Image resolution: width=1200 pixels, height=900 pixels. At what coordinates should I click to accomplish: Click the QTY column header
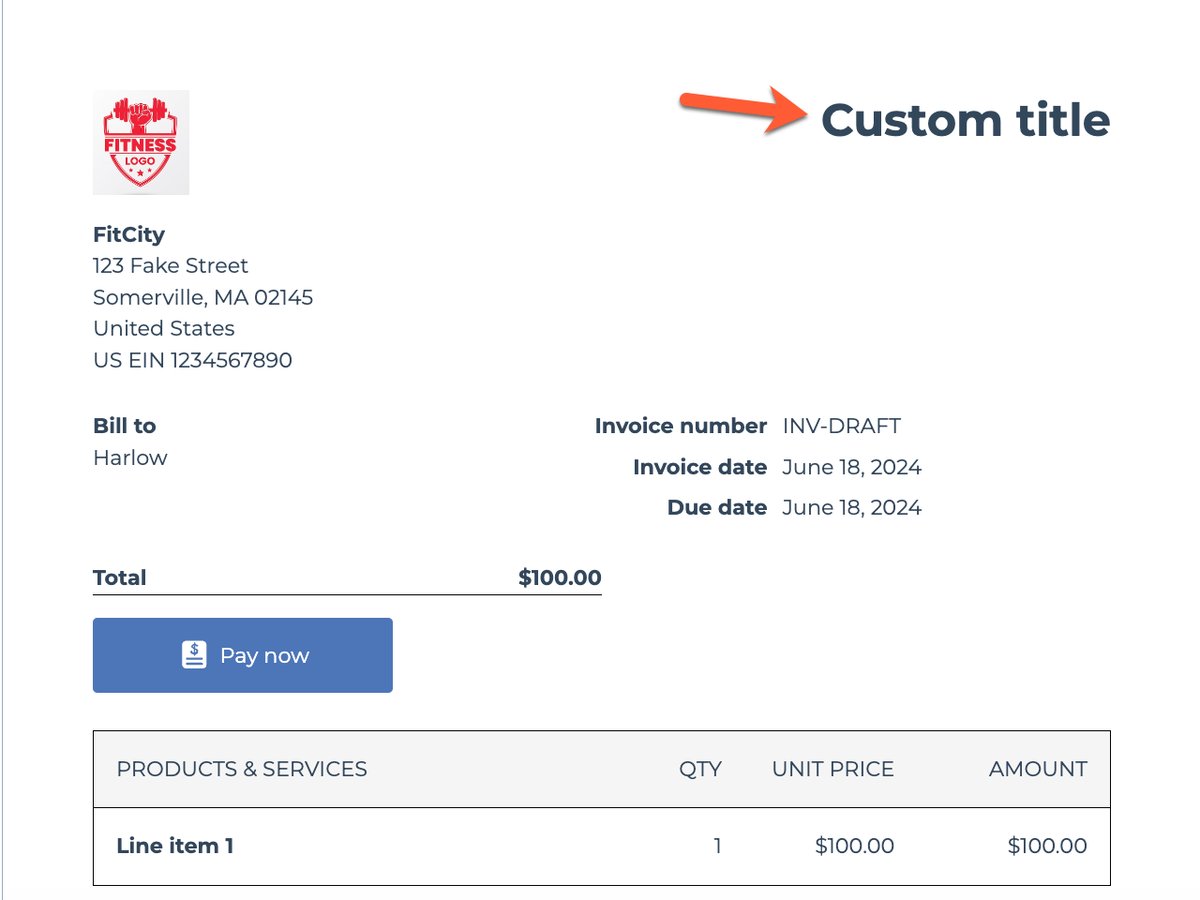click(x=702, y=769)
